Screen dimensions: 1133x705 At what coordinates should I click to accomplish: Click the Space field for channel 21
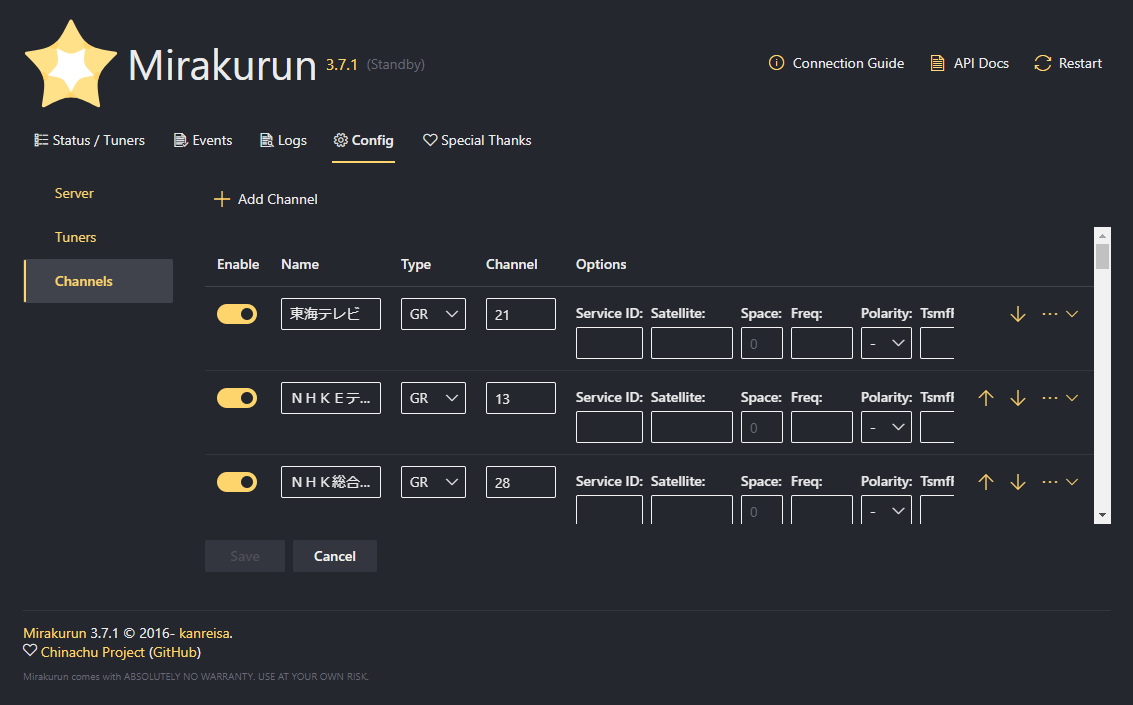pos(762,343)
